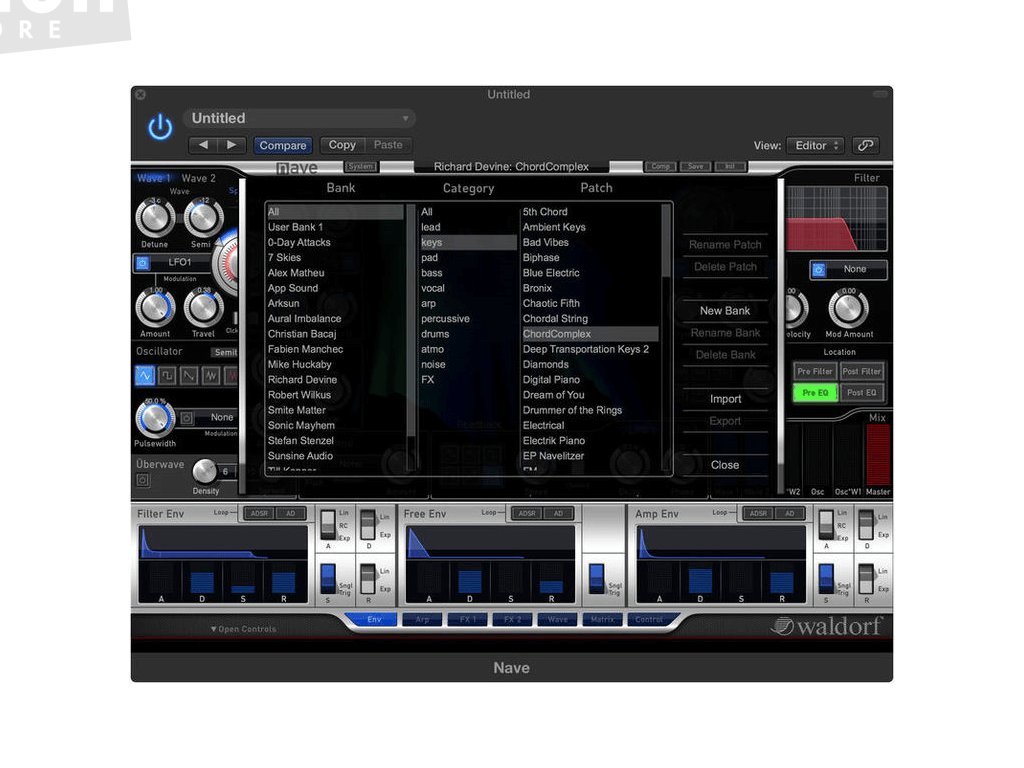Close the patch browser
The width and height of the screenshot is (1024, 768).
point(725,465)
